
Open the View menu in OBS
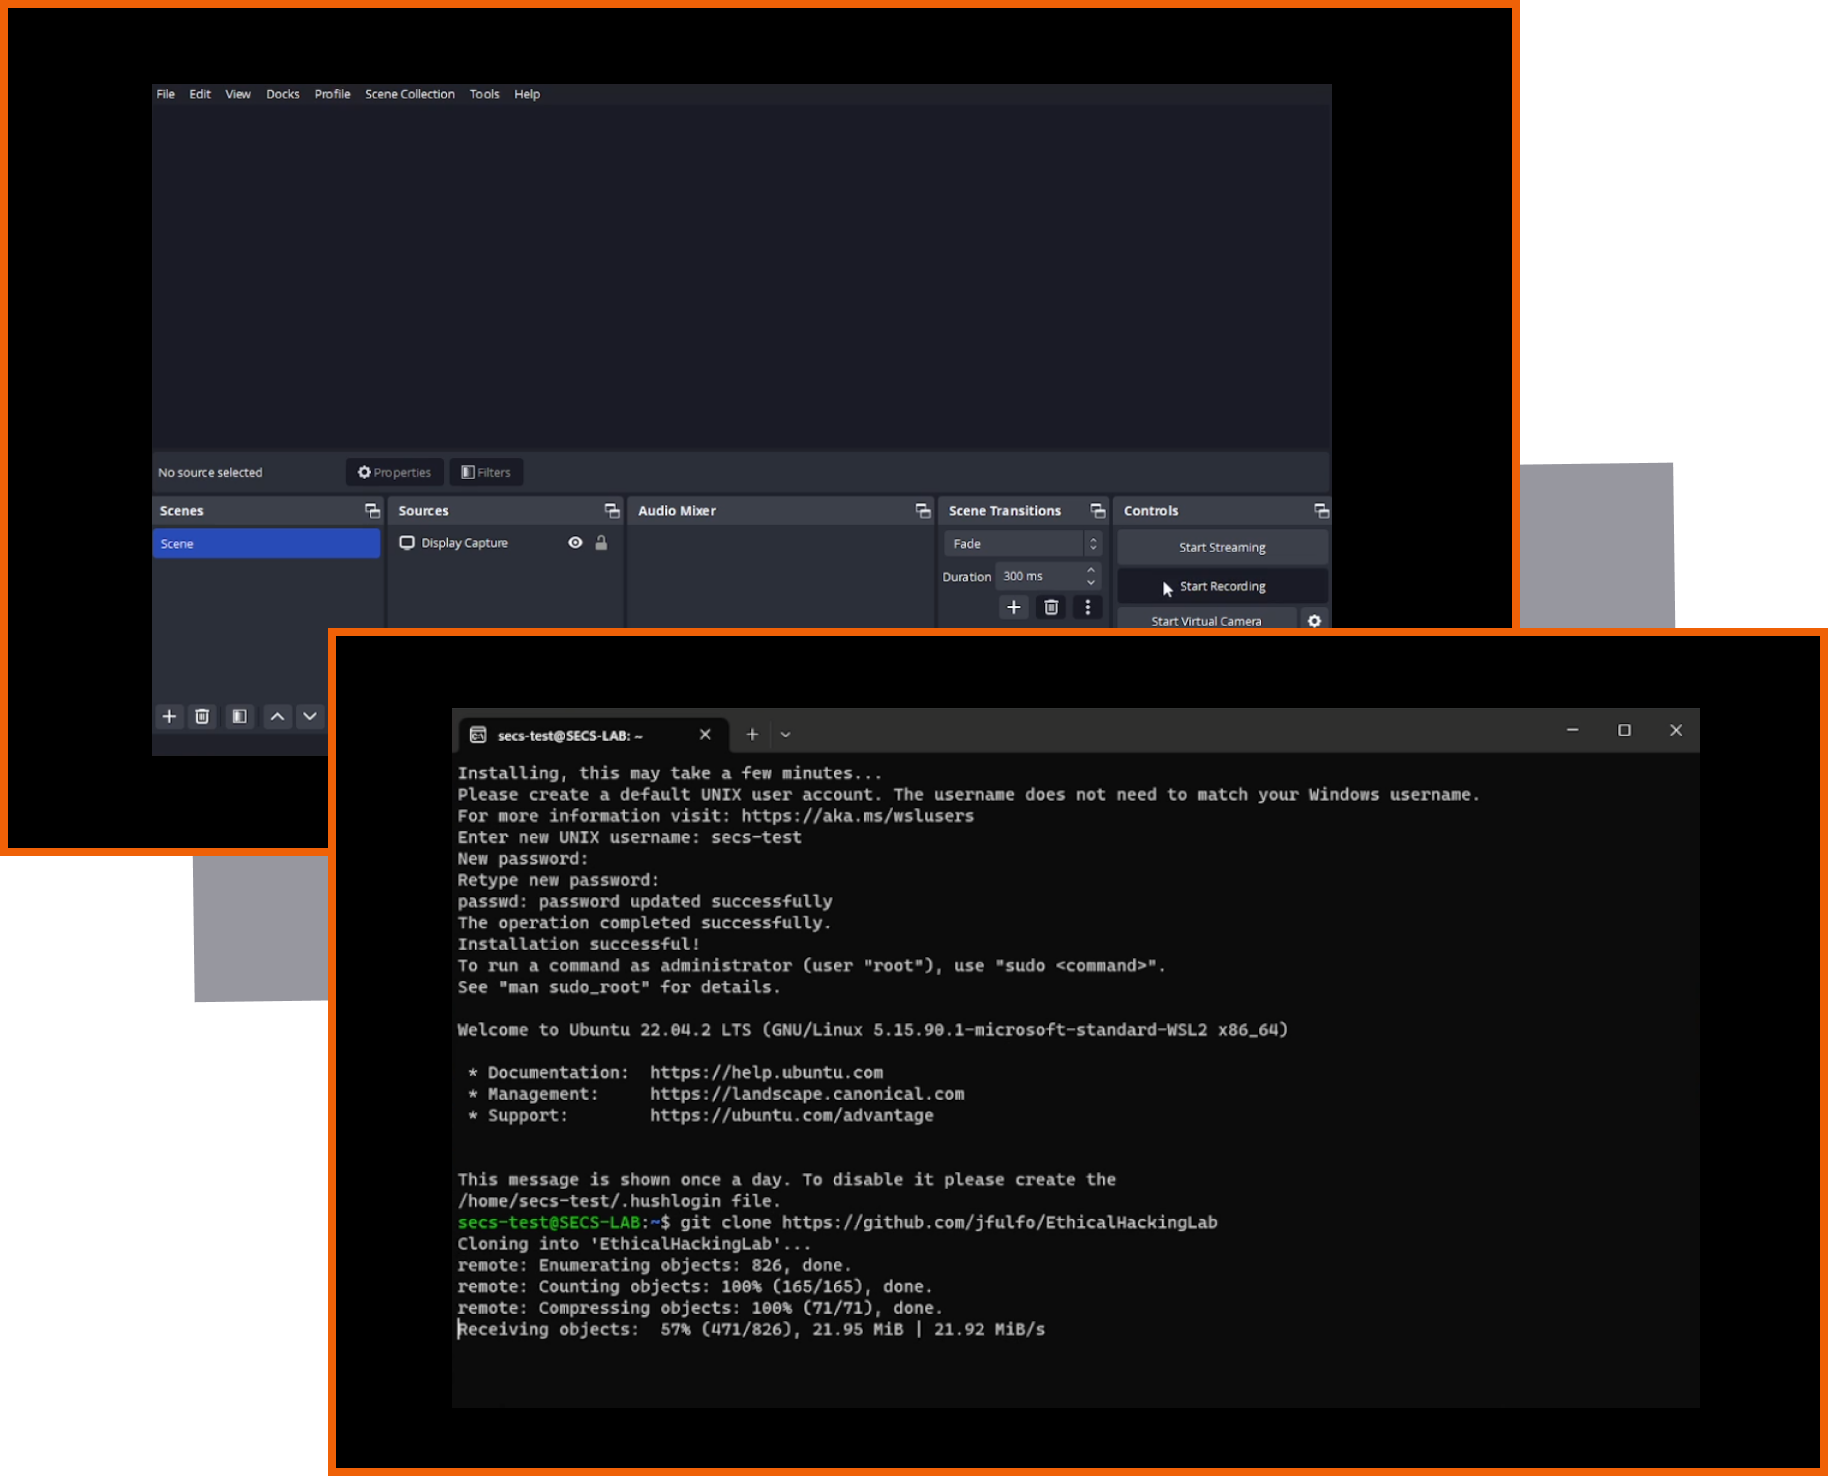(238, 94)
